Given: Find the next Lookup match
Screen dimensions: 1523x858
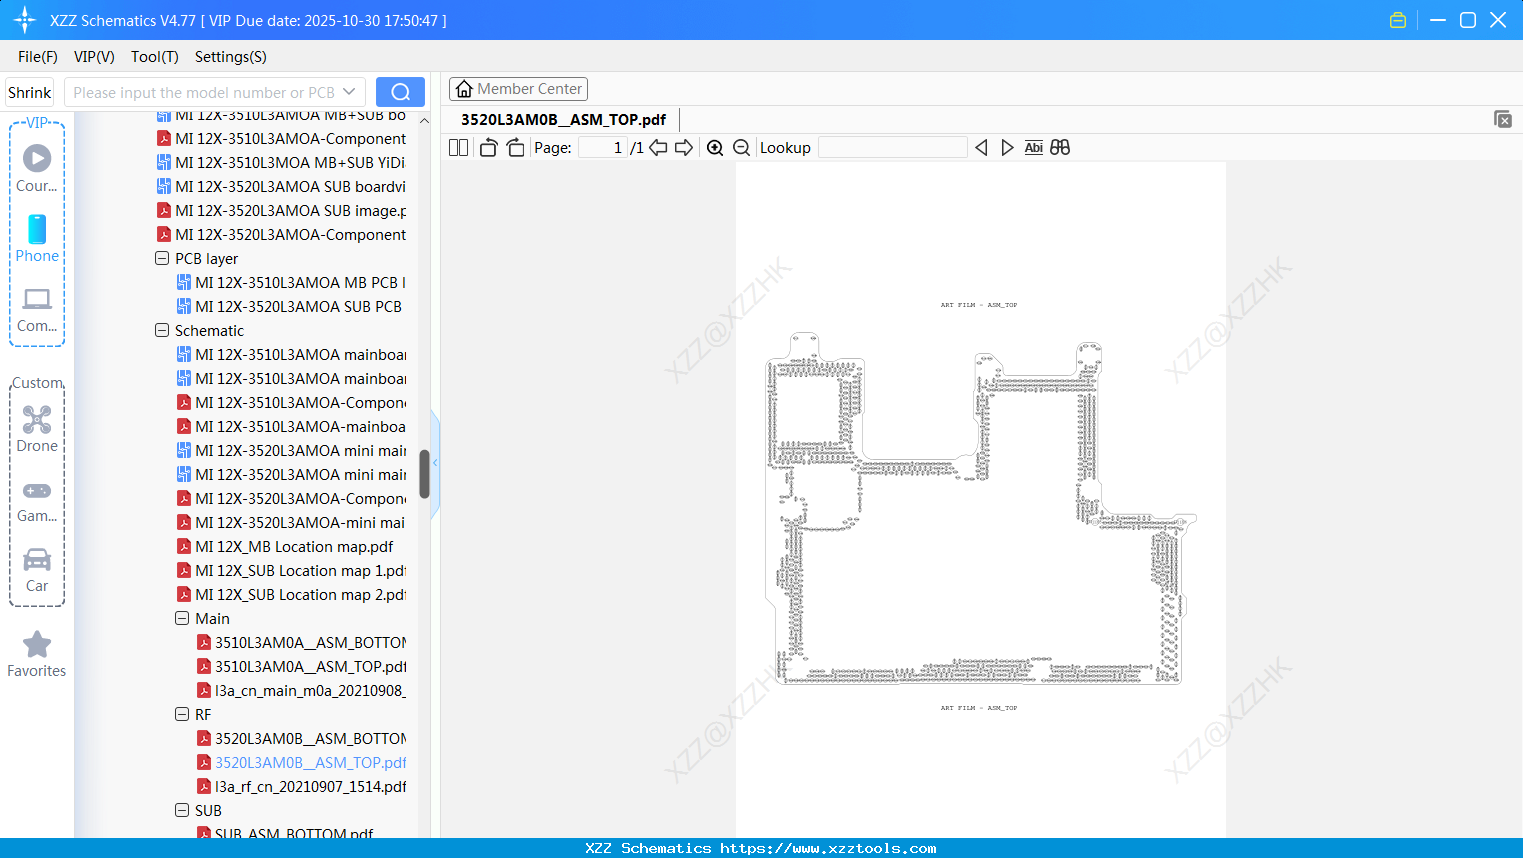Looking at the screenshot, I should (x=1007, y=148).
